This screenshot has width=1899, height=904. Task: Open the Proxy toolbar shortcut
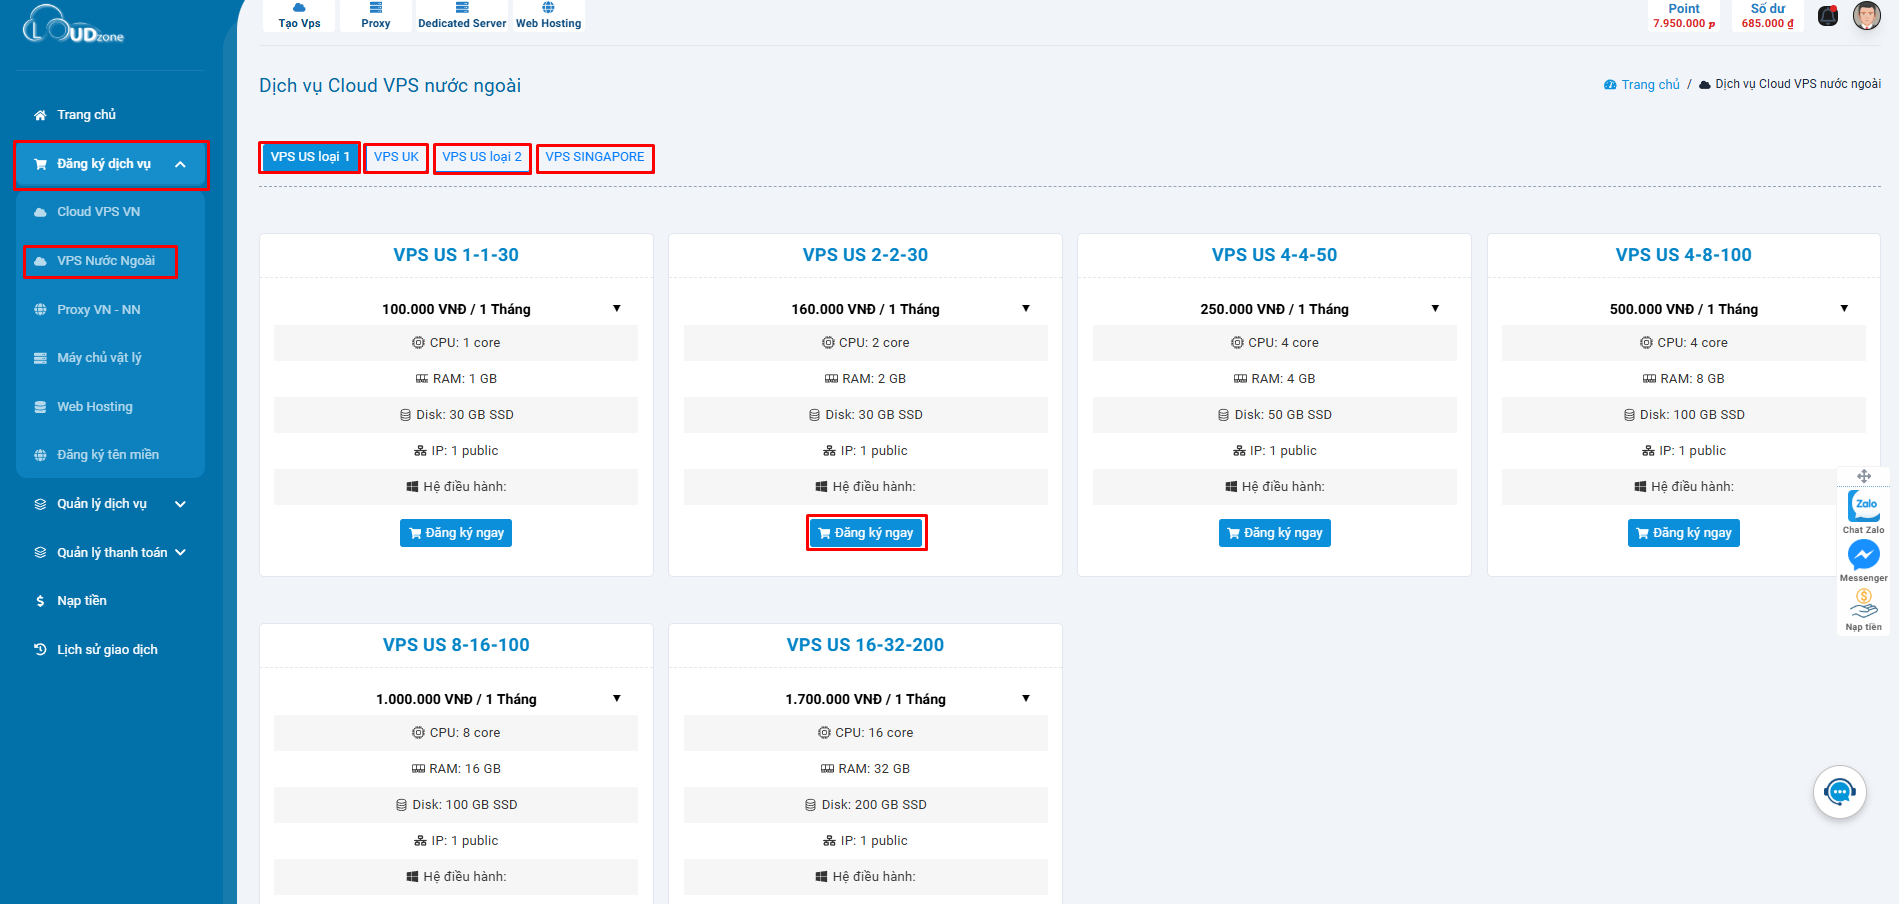pyautogui.click(x=376, y=15)
